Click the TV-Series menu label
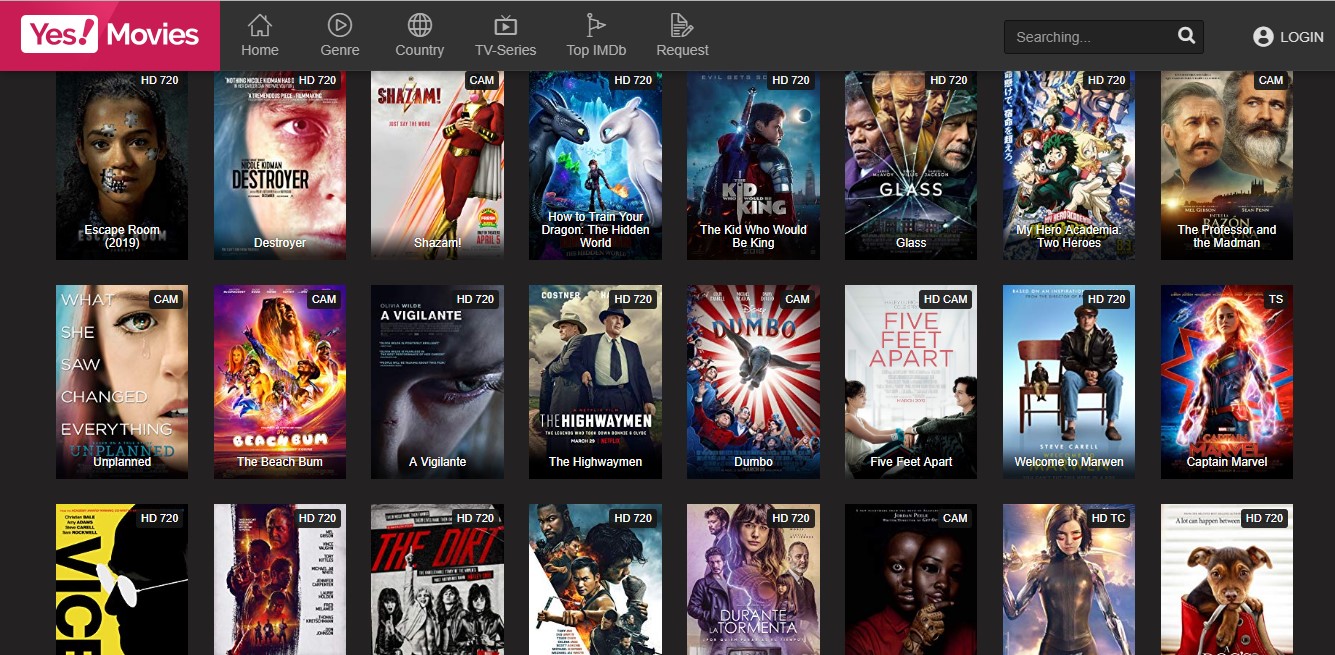The height and width of the screenshot is (655, 1335). click(505, 50)
